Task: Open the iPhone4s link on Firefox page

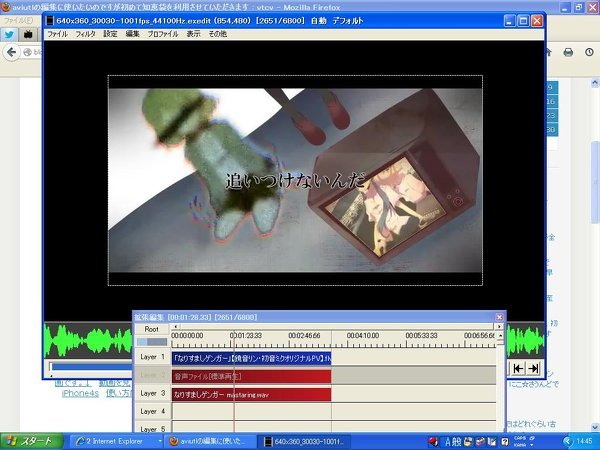Action: point(80,393)
